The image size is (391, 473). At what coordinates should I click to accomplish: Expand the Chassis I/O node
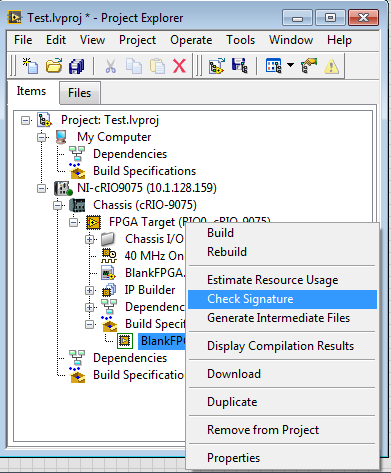[x=89, y=239]
